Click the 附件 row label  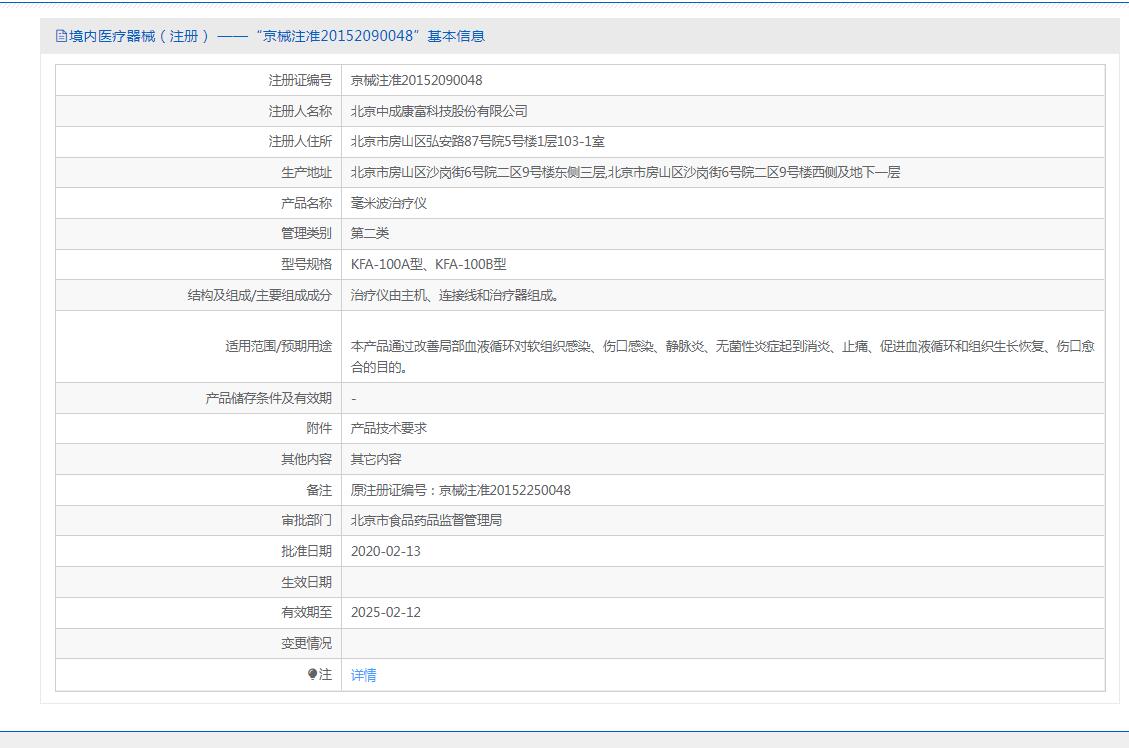tap(319, 428)
